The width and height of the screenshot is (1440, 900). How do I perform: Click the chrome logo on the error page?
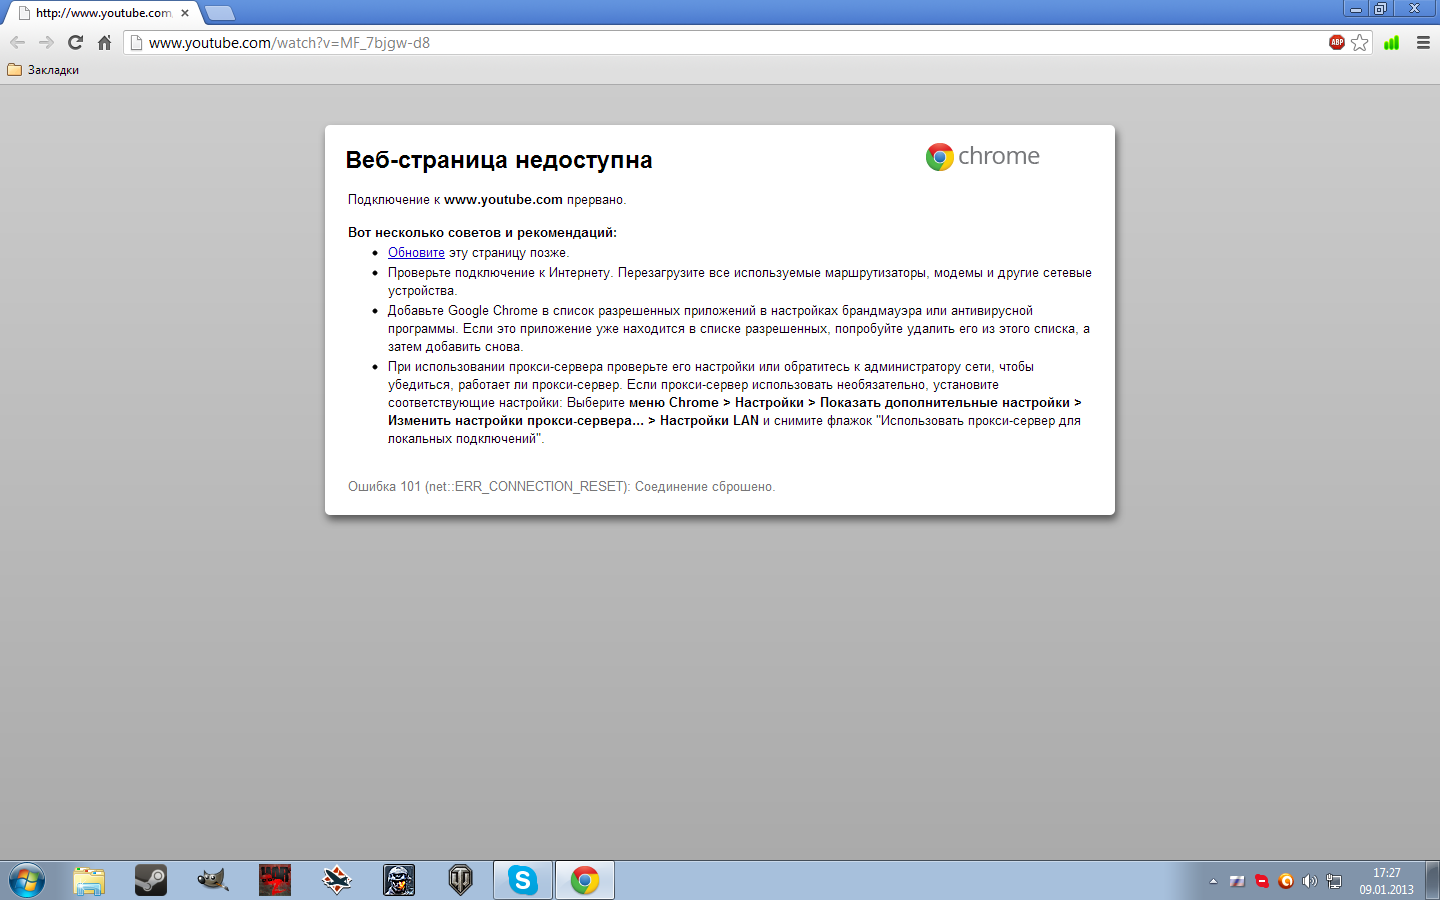tap(982, 156)
